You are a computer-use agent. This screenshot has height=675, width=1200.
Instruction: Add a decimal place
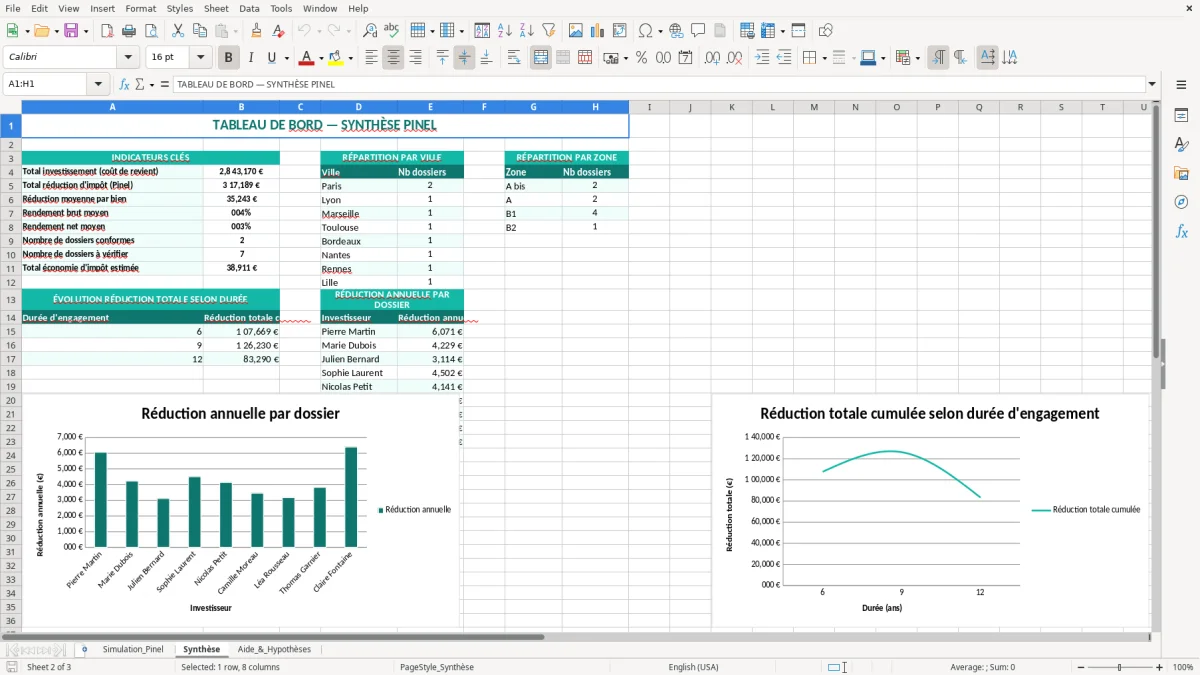[x=713, y=58]
